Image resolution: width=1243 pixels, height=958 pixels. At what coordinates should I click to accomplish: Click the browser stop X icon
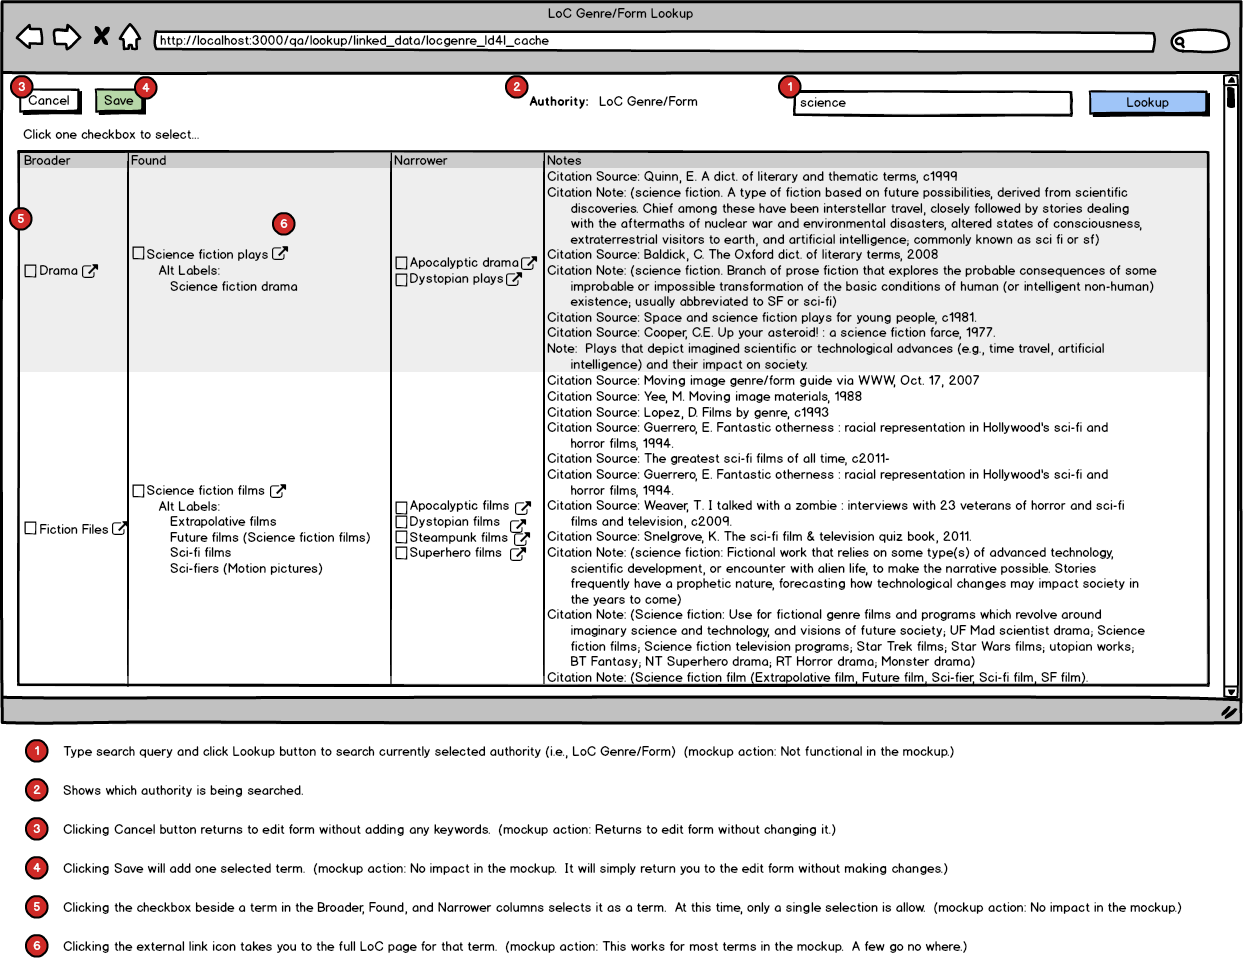tap(101, 36)
